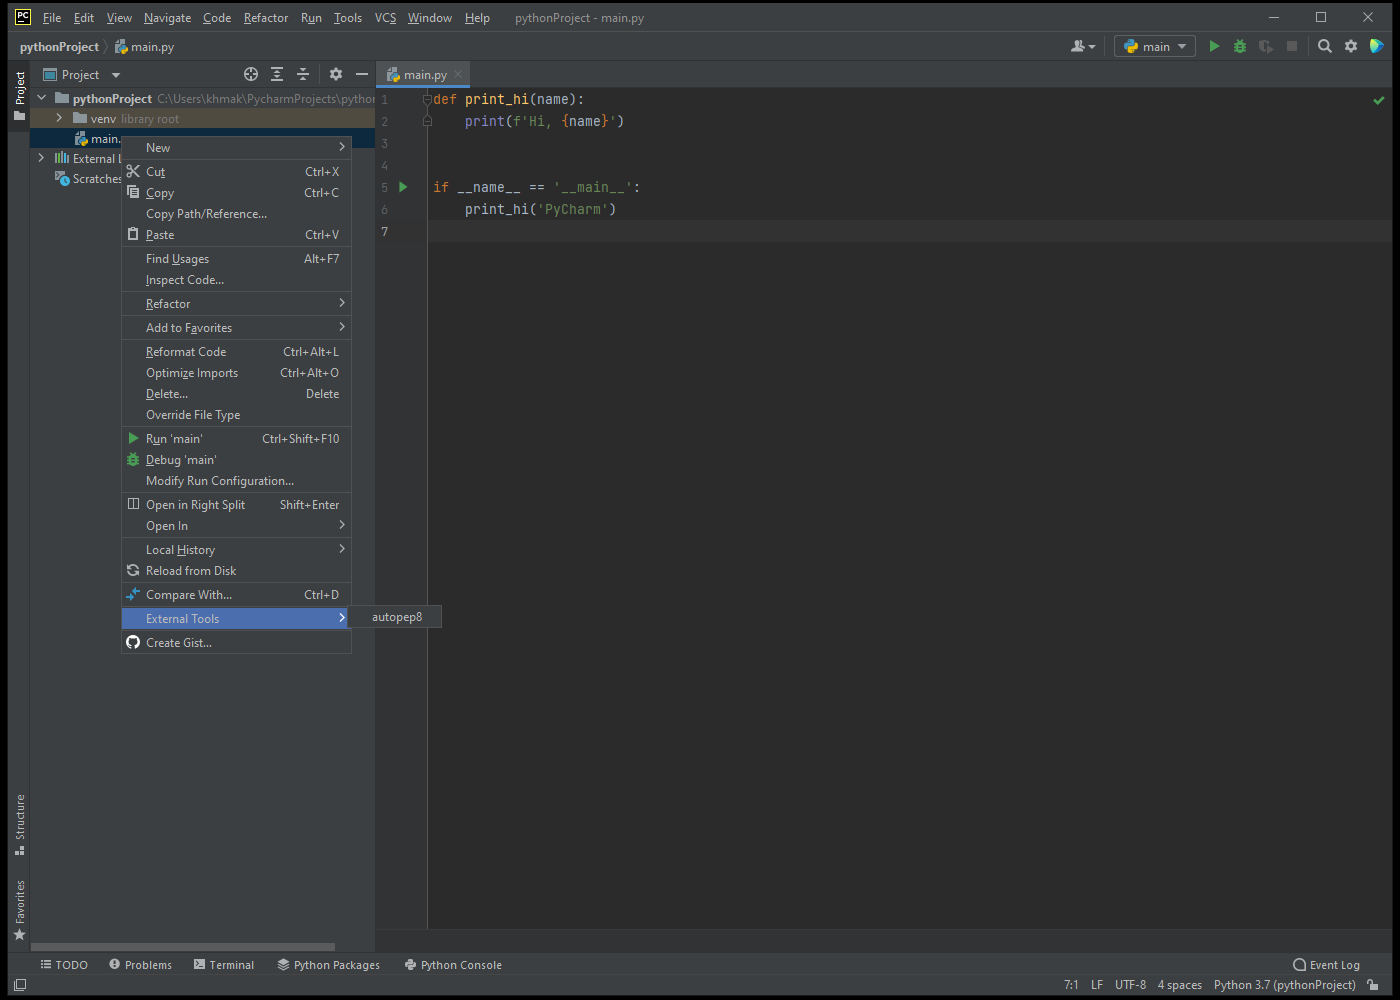Open the Terminal tool window
The height and width of the screenshot is (1000, 1400).
224,965
